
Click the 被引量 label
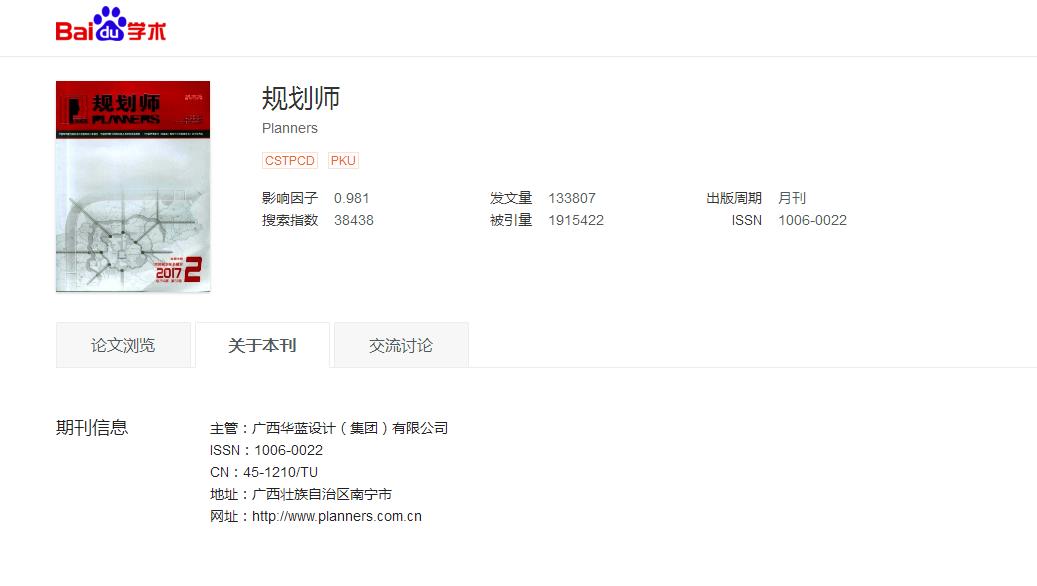tap(511, 220)
